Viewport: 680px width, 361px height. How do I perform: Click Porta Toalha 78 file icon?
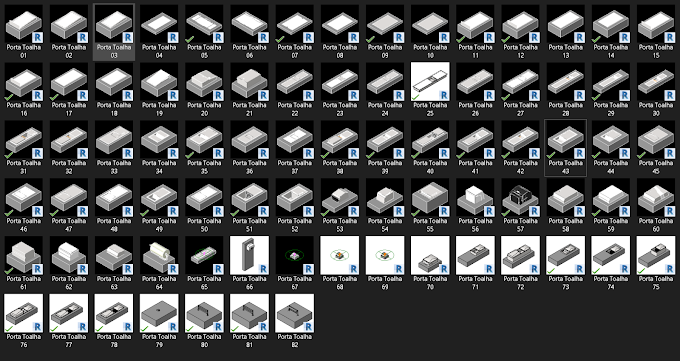[x=114, y=313]
